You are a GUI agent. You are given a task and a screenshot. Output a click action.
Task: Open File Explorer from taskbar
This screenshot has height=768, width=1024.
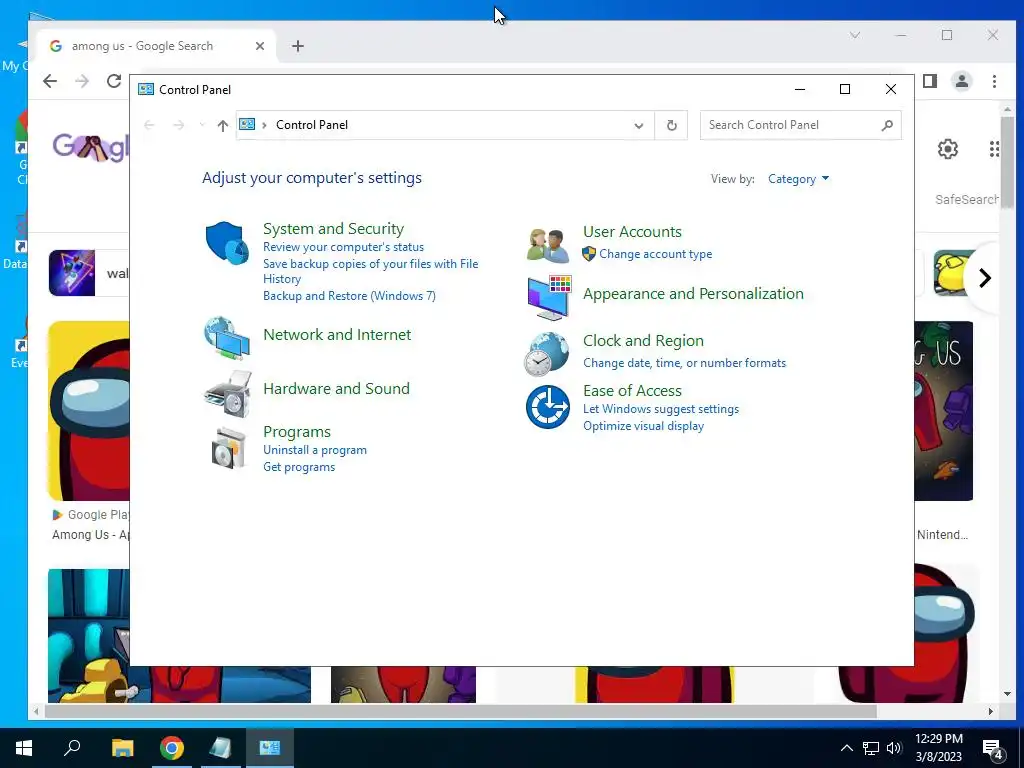click(122, 748)
